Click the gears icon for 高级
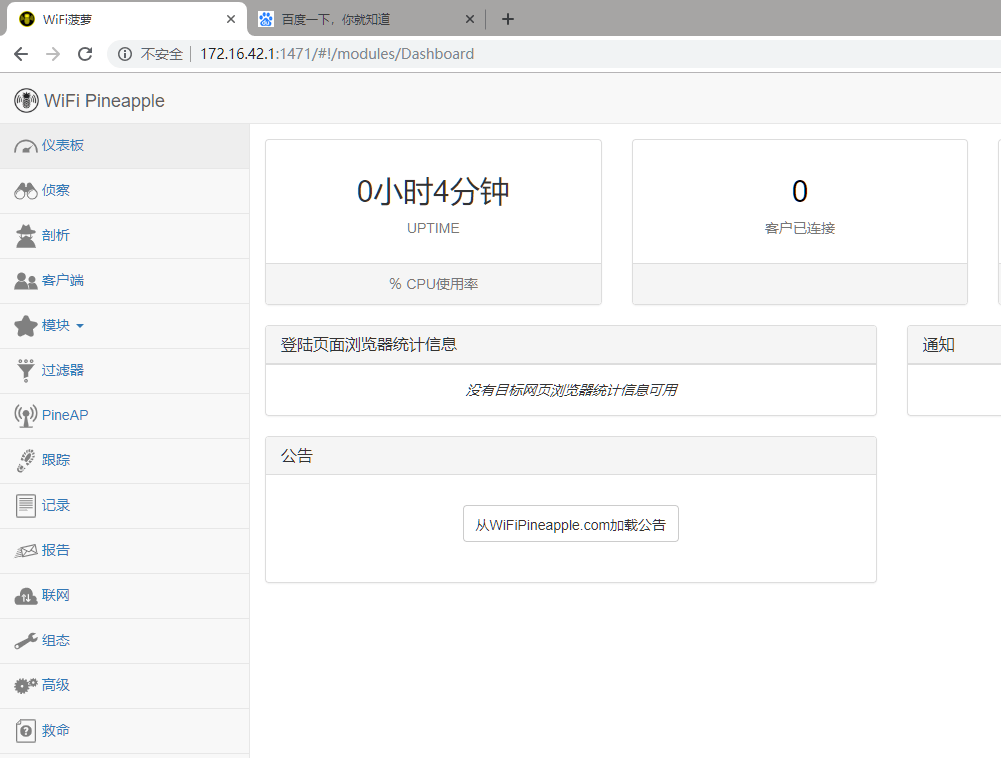 [x=26, y=686]
